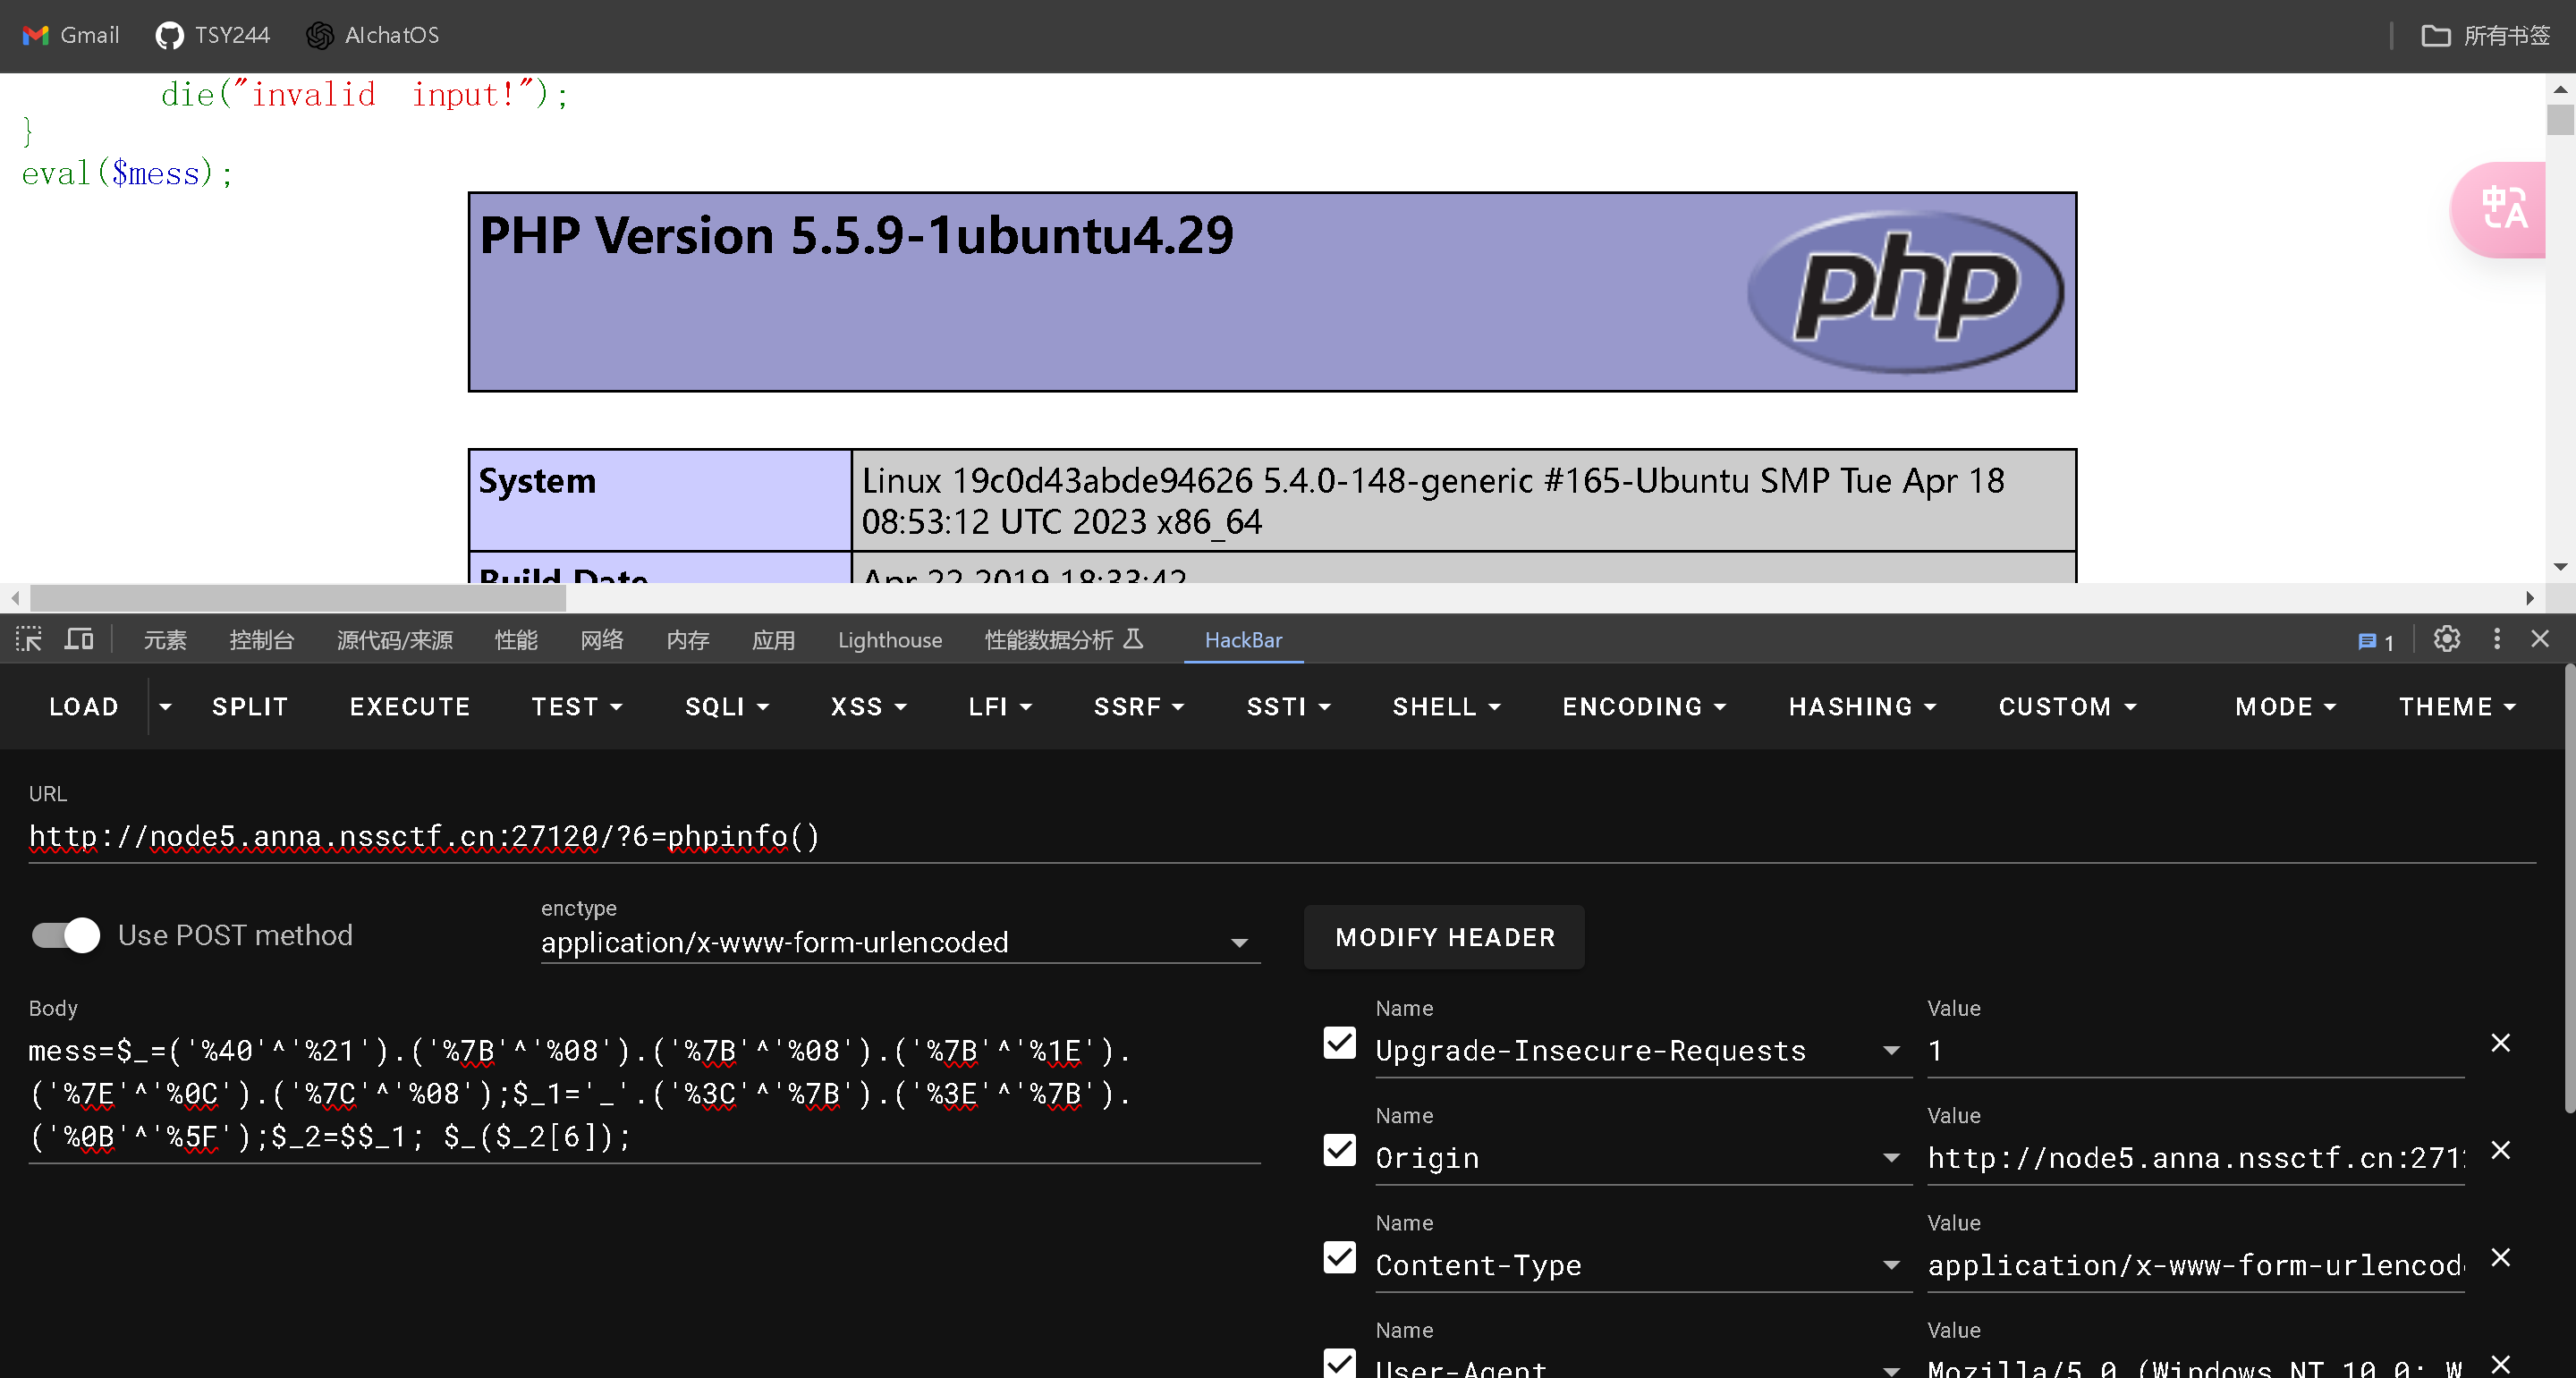Image resolution: width=2576 pixels, height=1378 pixels.
Task: Open the ENCODING dropdown menu
Action: 1643,707
